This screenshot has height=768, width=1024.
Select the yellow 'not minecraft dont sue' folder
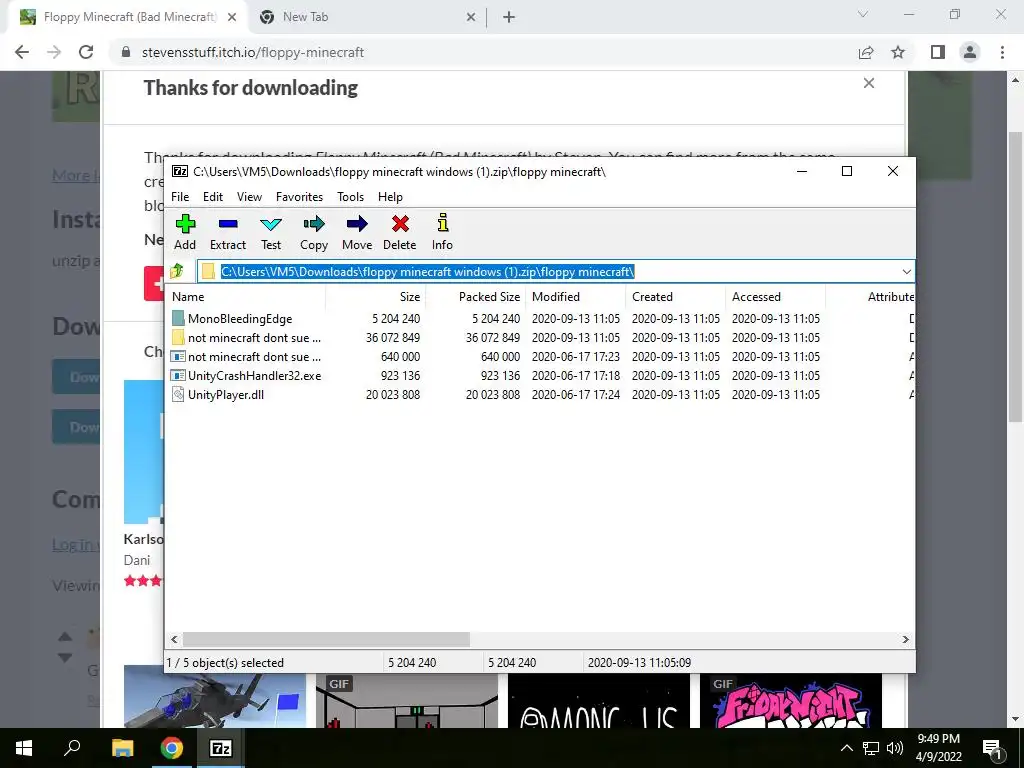click(x=247, y=338)
